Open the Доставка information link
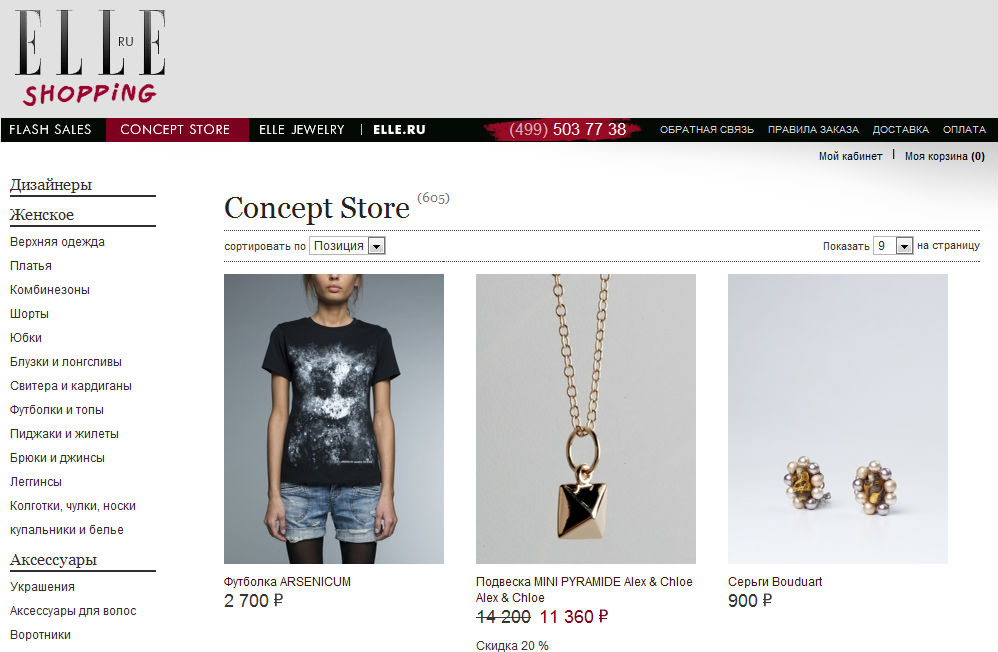The width and height of the screenshot is (998, 652). [901, 129]
